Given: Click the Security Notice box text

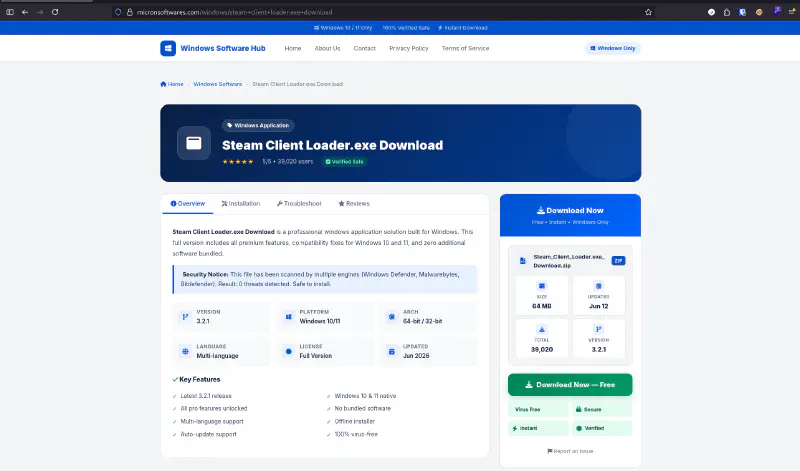Looking at the screenshot, I should click(x=324, y=279).
